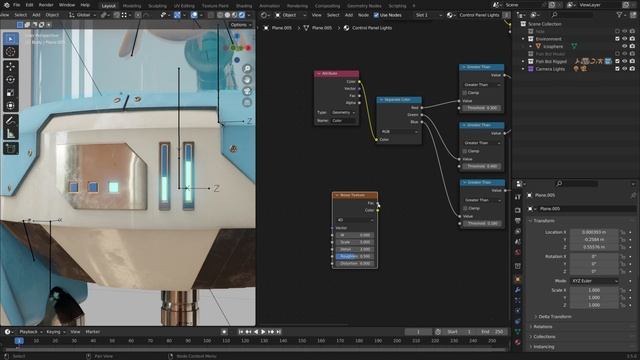Adjust the Noise Texture Roughness slider

tap(354, 256)
